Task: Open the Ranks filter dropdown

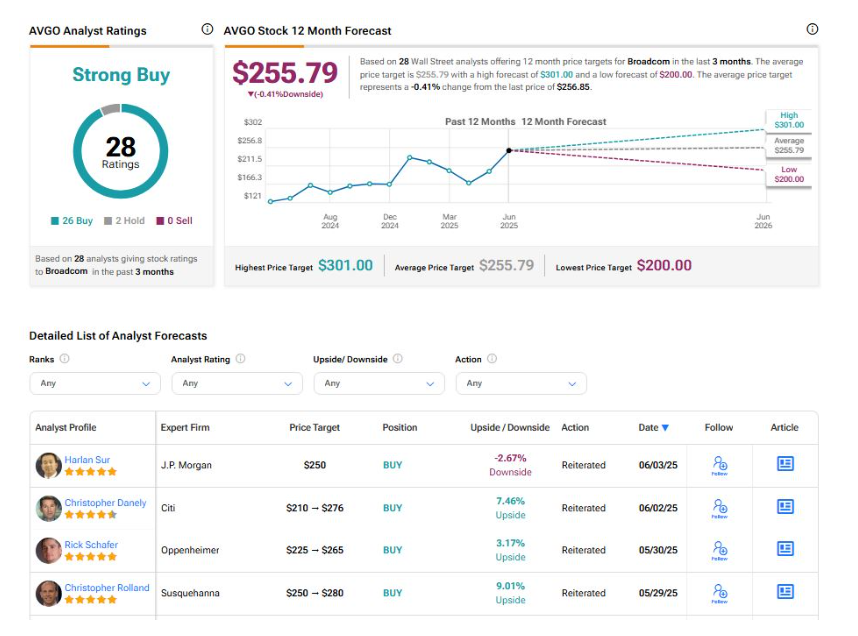Action: (95, 383)
